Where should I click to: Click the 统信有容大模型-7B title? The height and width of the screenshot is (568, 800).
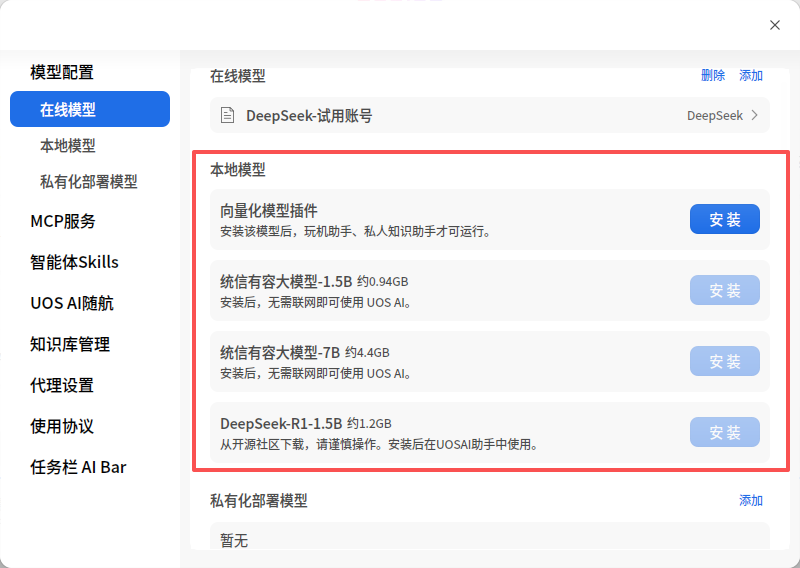[x=280, y=352]
